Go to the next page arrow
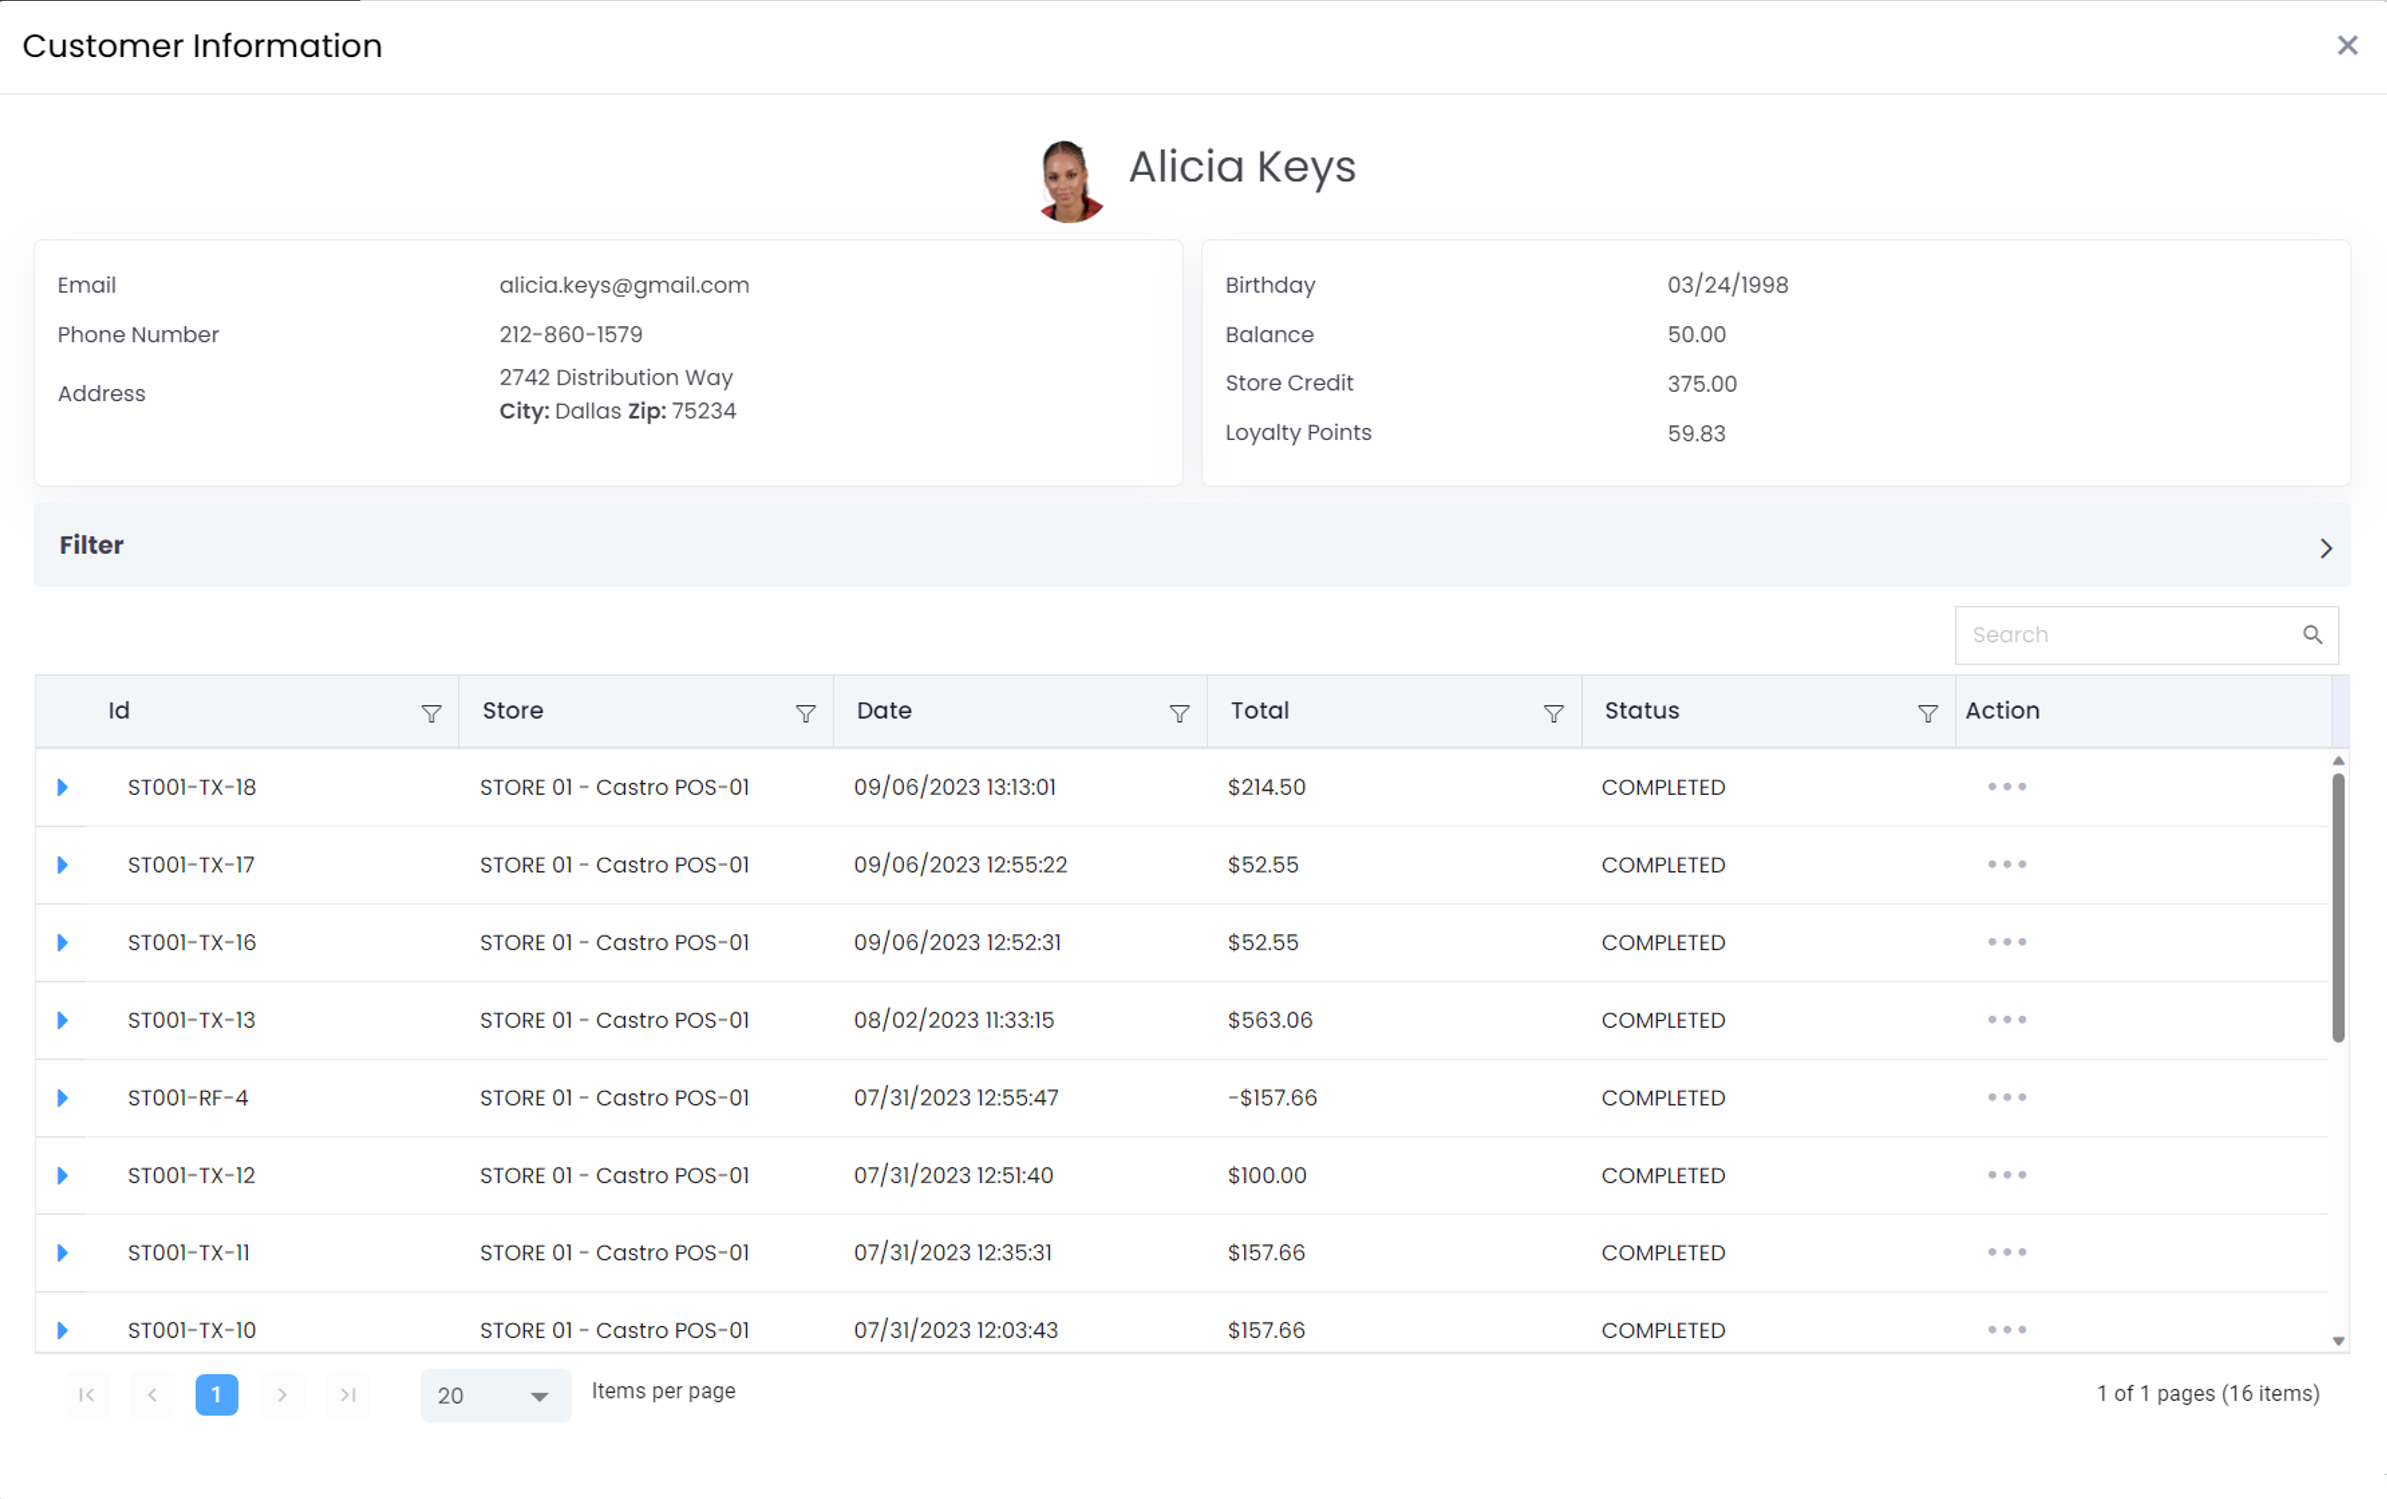 pyautogui.click(x=282, y=1394)
